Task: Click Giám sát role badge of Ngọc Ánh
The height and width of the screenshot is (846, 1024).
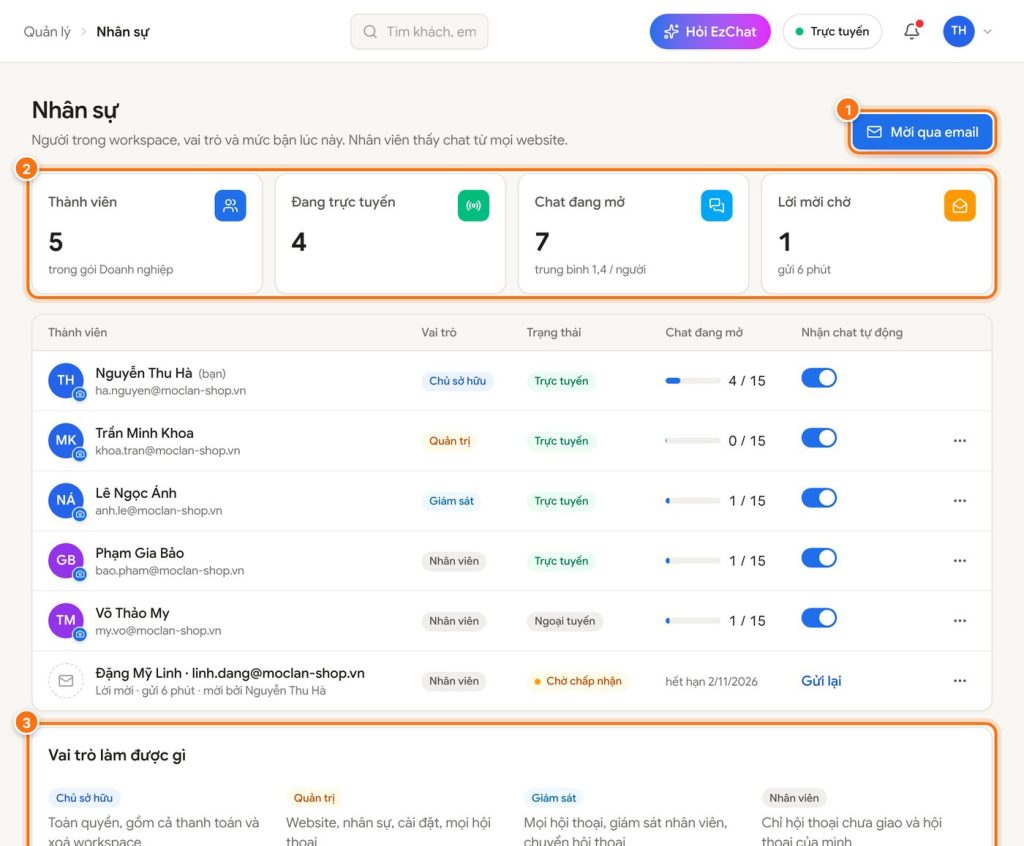Action: pos(451,501)
